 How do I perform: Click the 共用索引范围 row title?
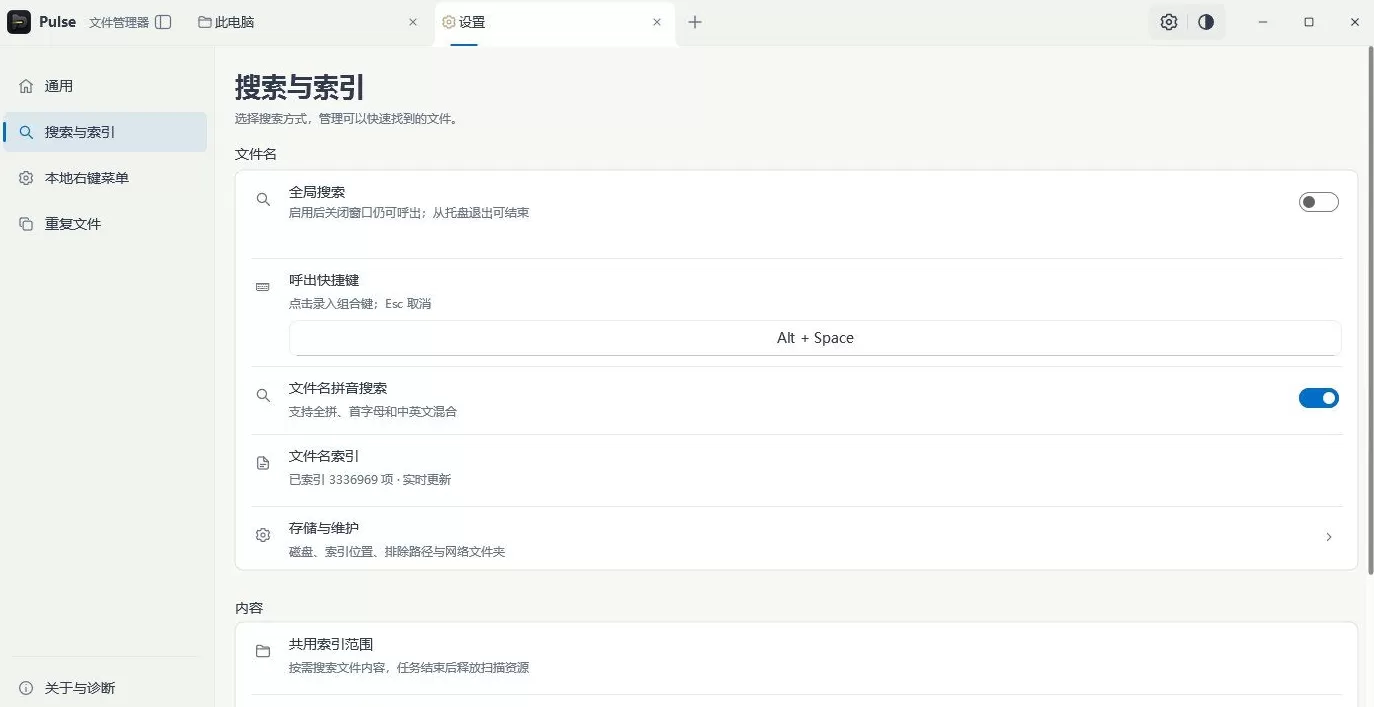pos(331,645)
